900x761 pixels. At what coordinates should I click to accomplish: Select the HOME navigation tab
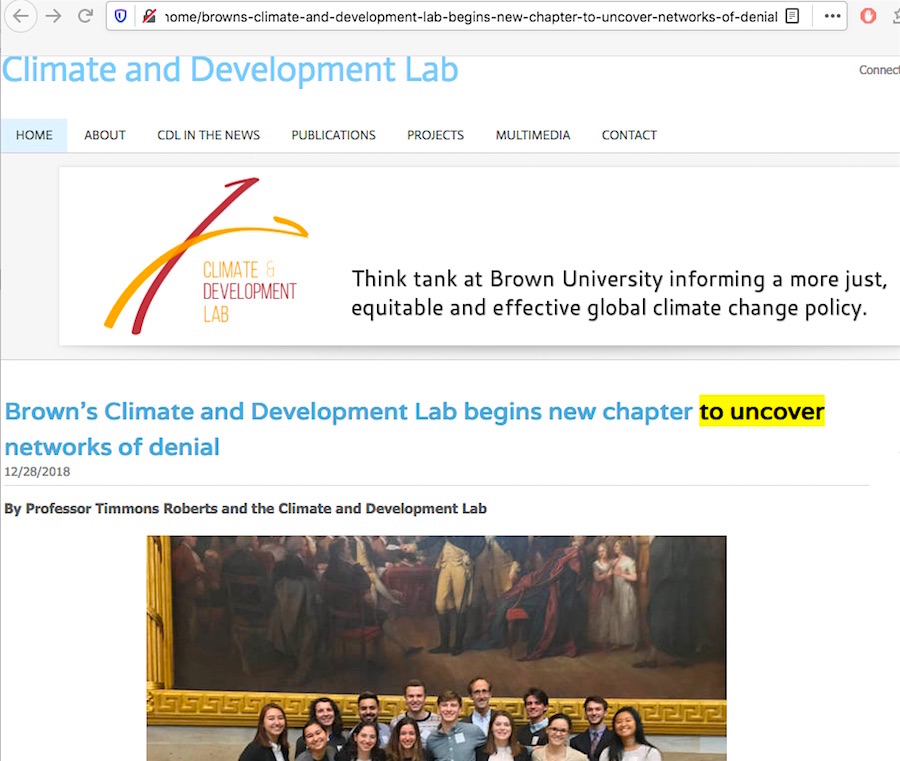click(x=34, y=135)
